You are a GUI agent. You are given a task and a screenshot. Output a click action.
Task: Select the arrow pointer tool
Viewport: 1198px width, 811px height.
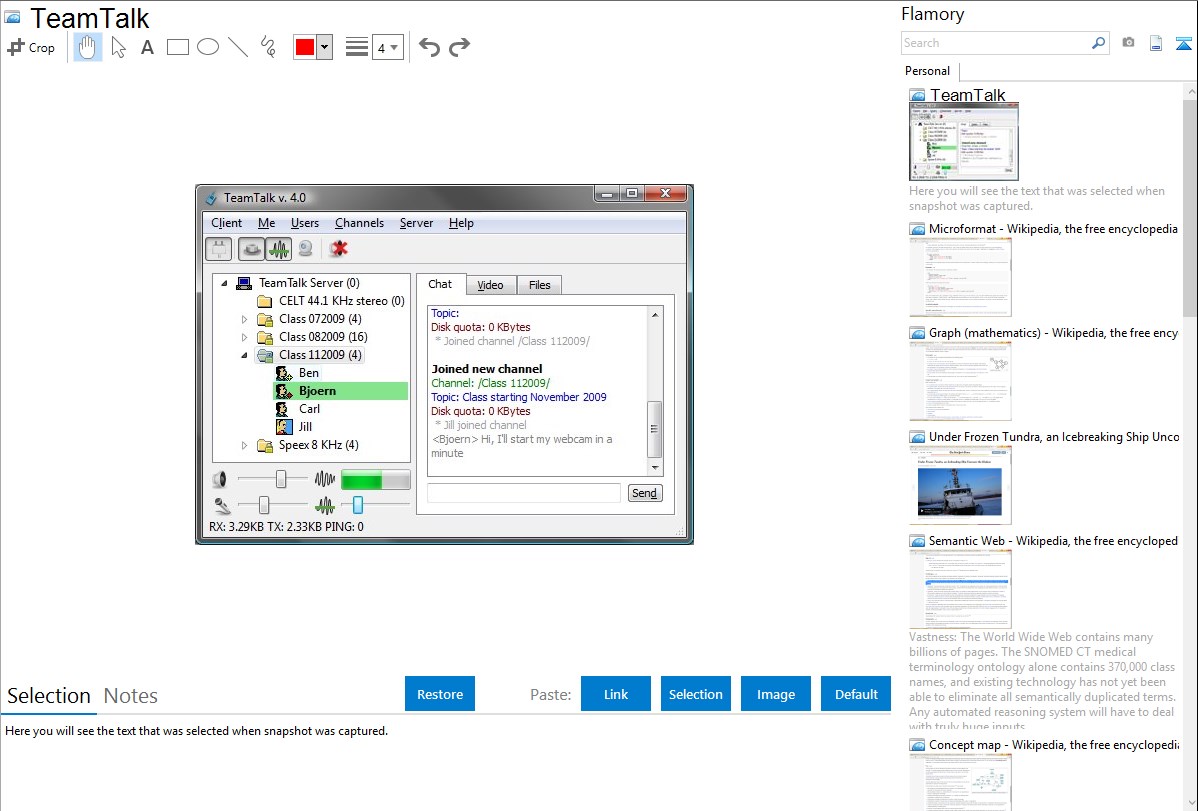[x=118, y=47]
